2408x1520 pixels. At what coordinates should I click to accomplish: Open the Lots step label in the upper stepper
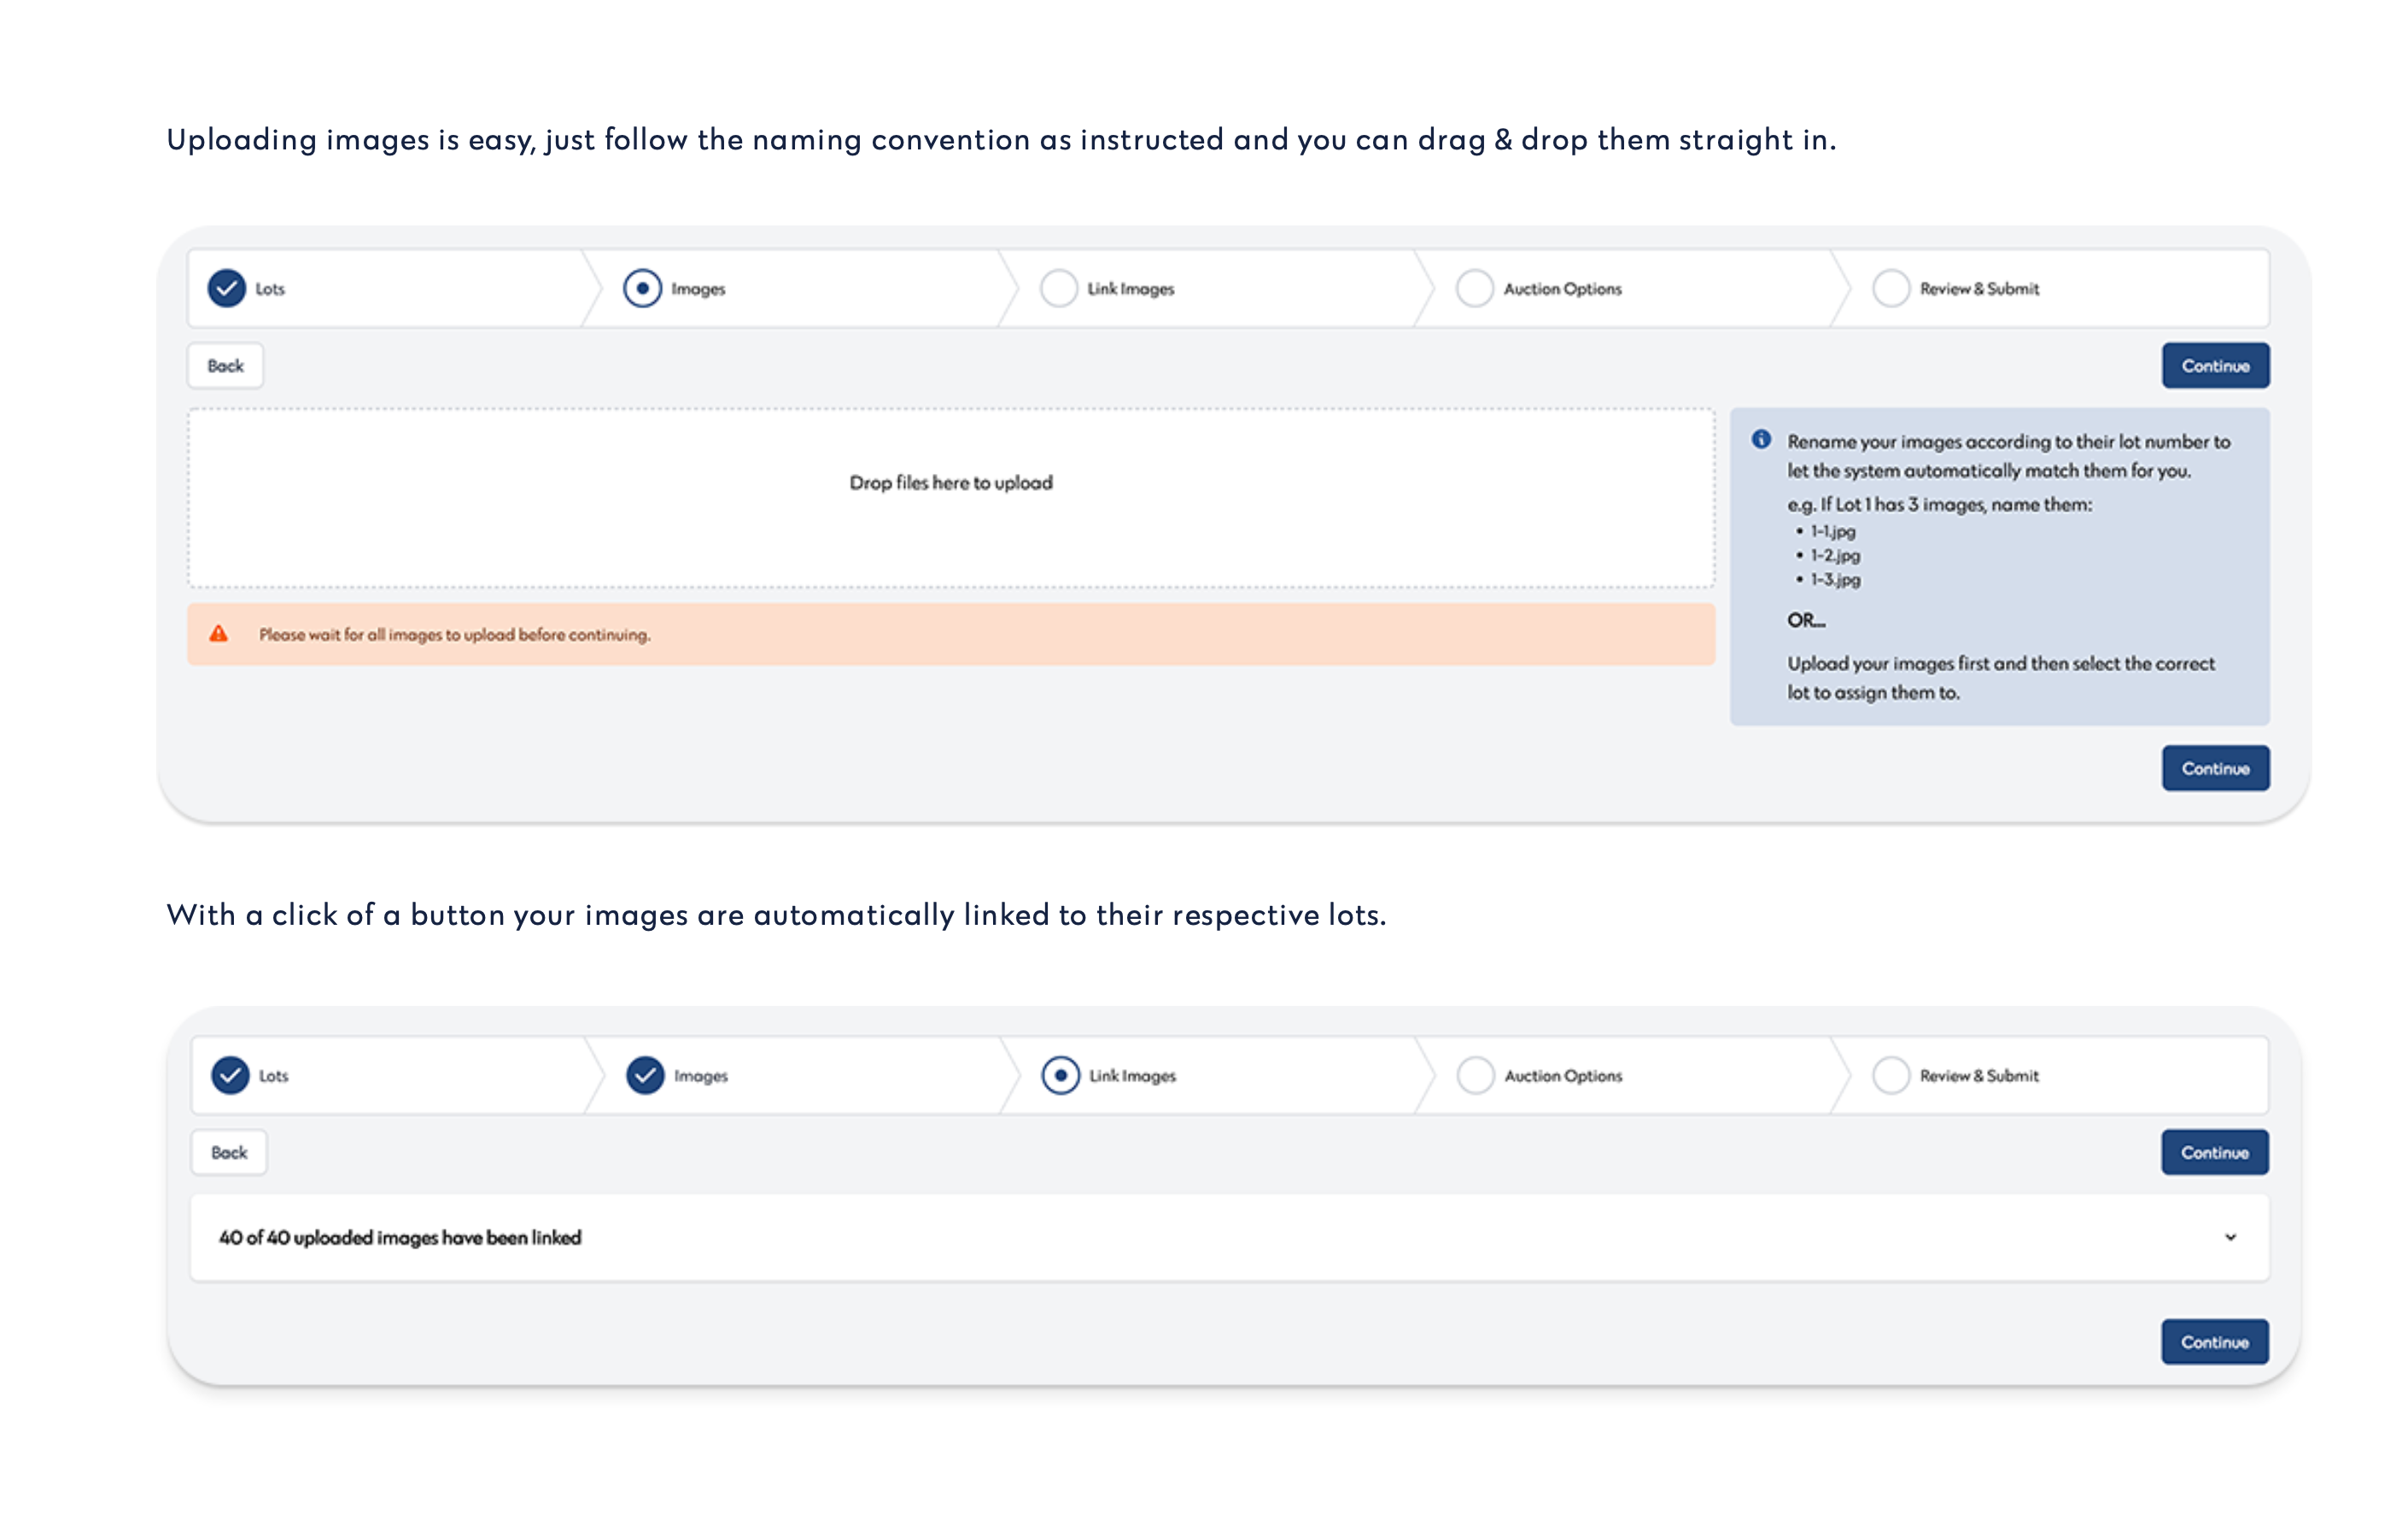pos(270,289)
